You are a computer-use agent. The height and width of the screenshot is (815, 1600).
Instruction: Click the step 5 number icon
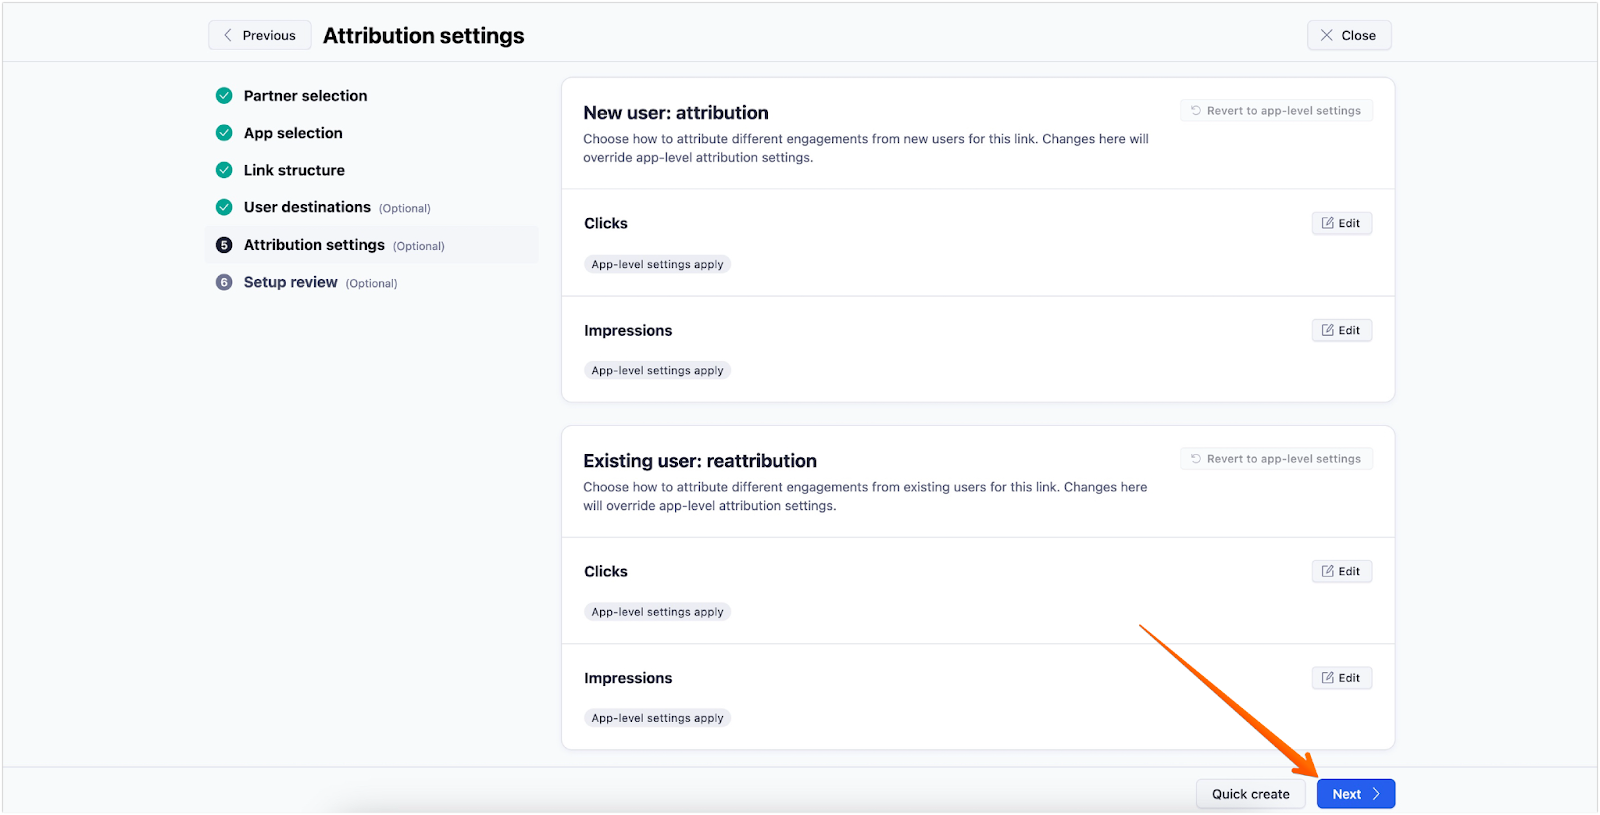pyautogui.click(x=224, y=245)
